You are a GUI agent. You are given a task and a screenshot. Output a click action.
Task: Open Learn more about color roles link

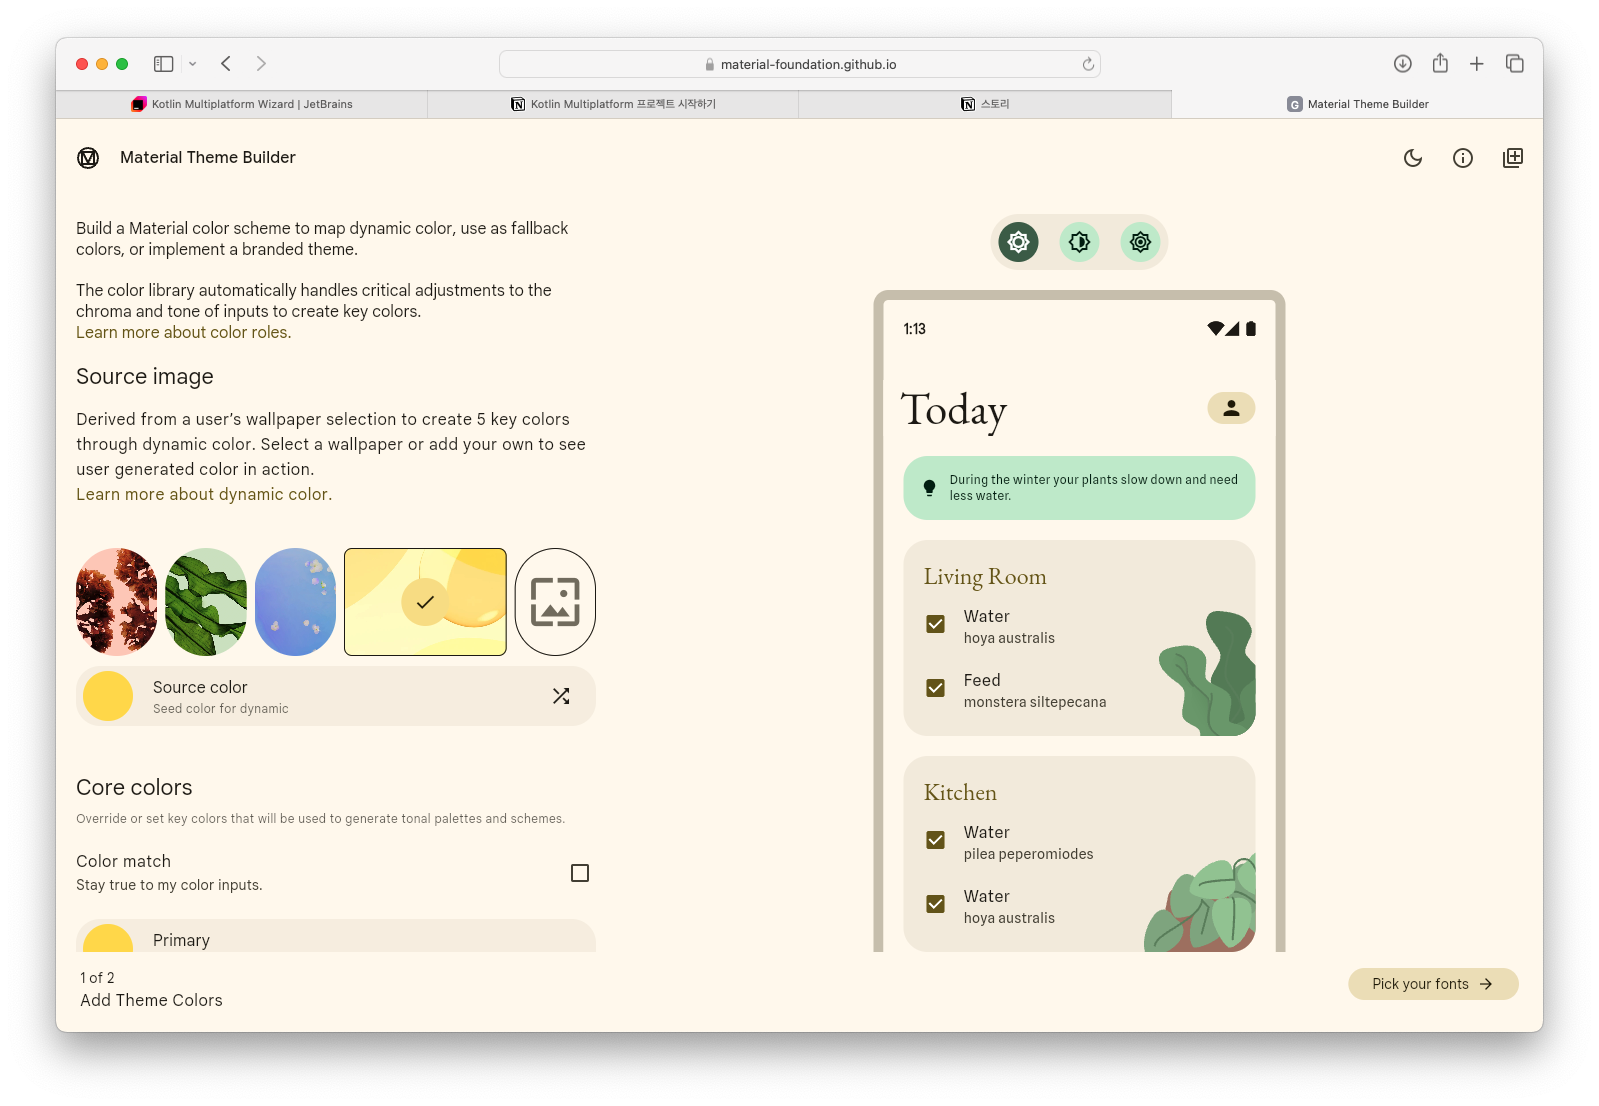(184, 333)
